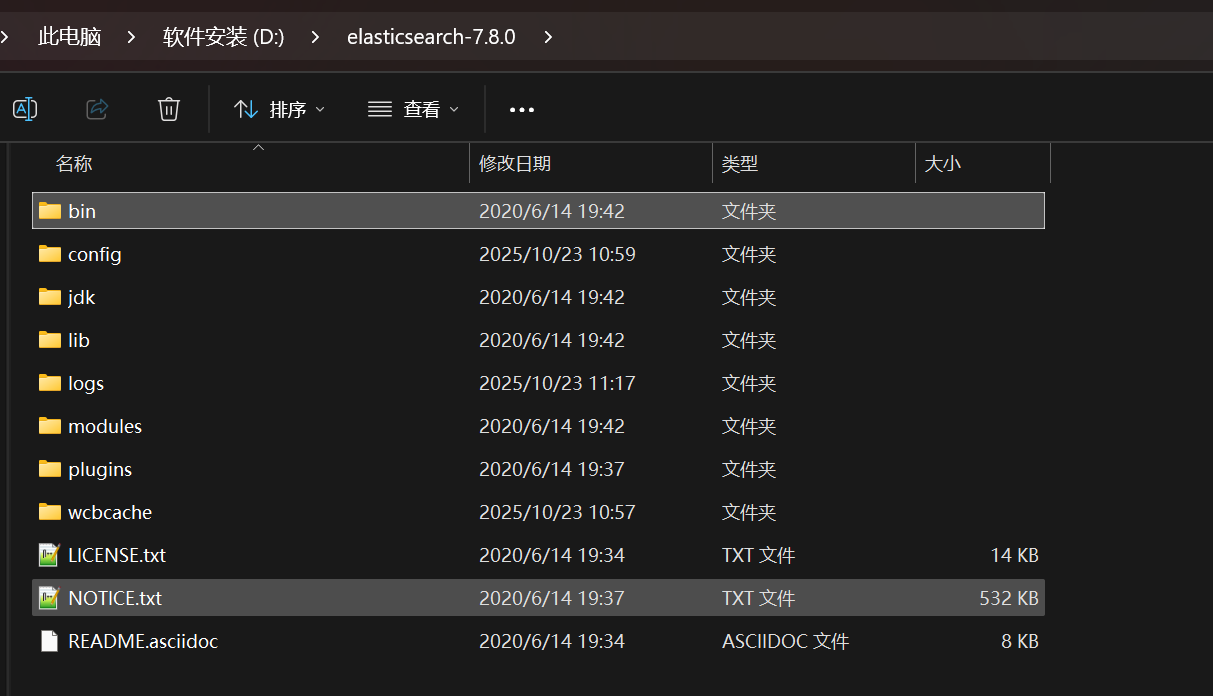Click the Share toolbar icon
1213x696 pixels.
[x=97, y=109]
